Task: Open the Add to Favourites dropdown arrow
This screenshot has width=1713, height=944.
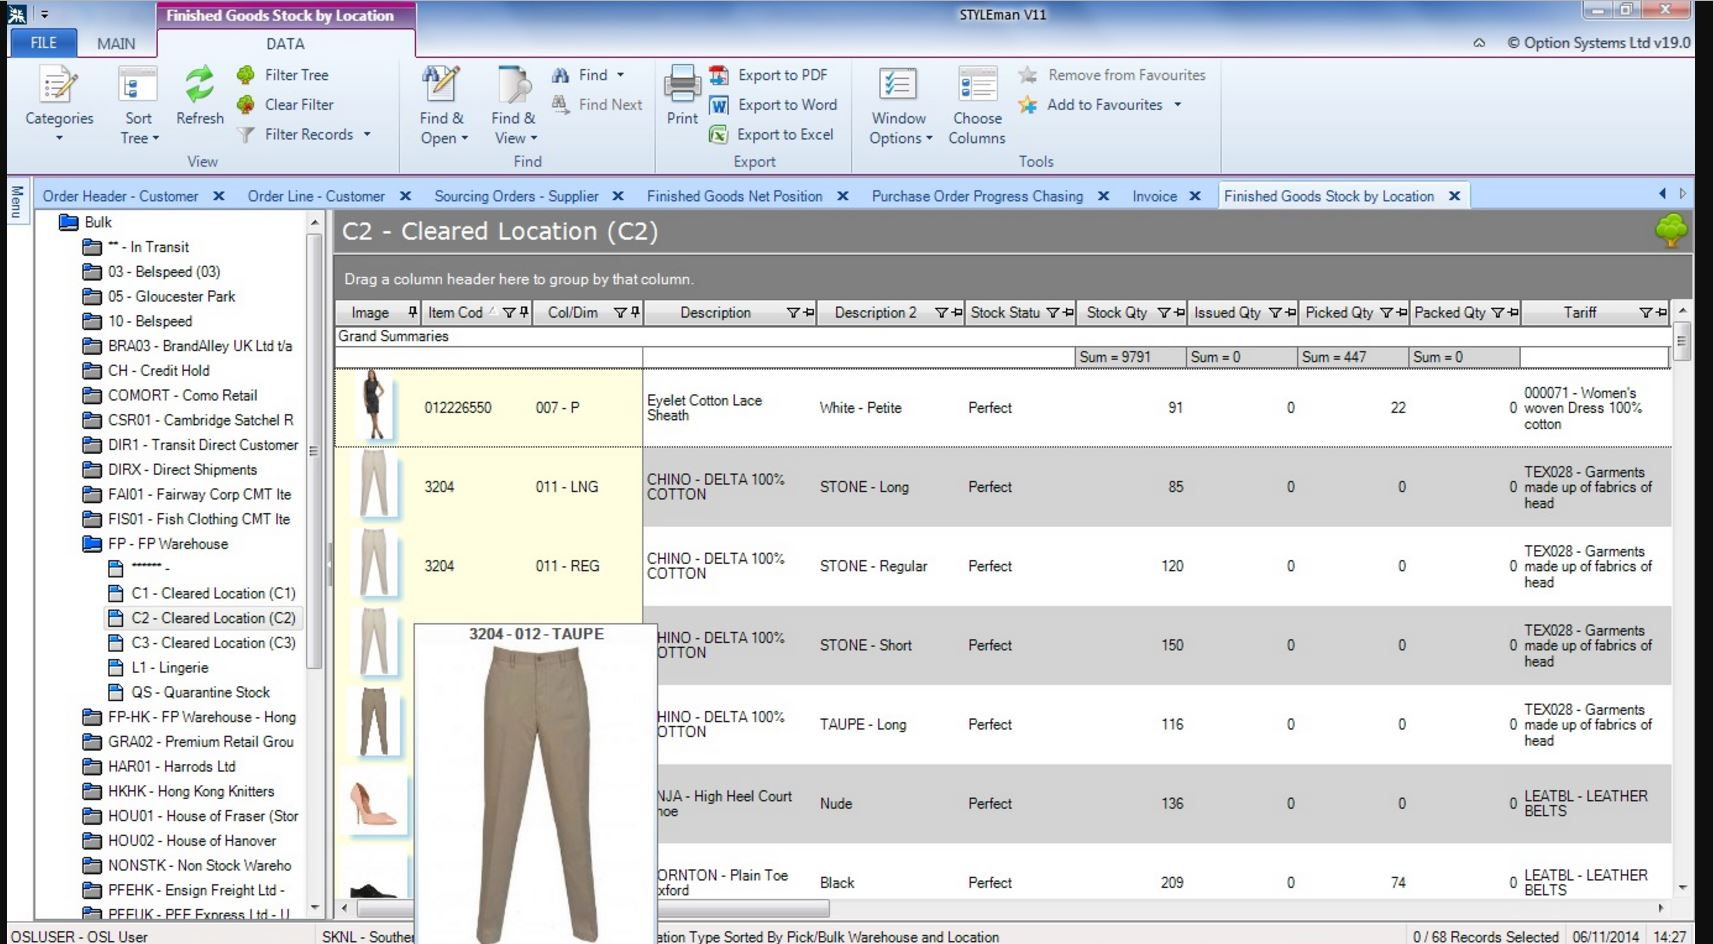Action: (x=1178, y=105)
